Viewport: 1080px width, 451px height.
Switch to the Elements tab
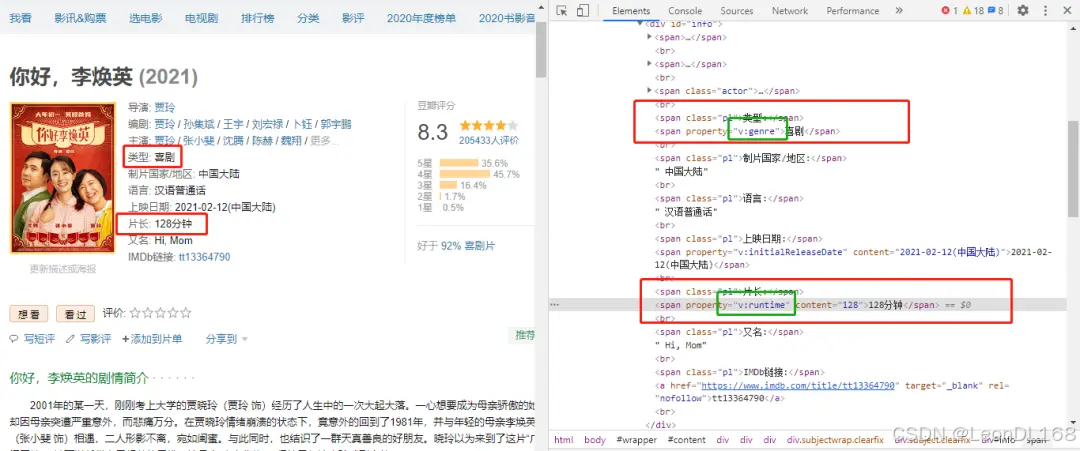[x=631, y=10]
